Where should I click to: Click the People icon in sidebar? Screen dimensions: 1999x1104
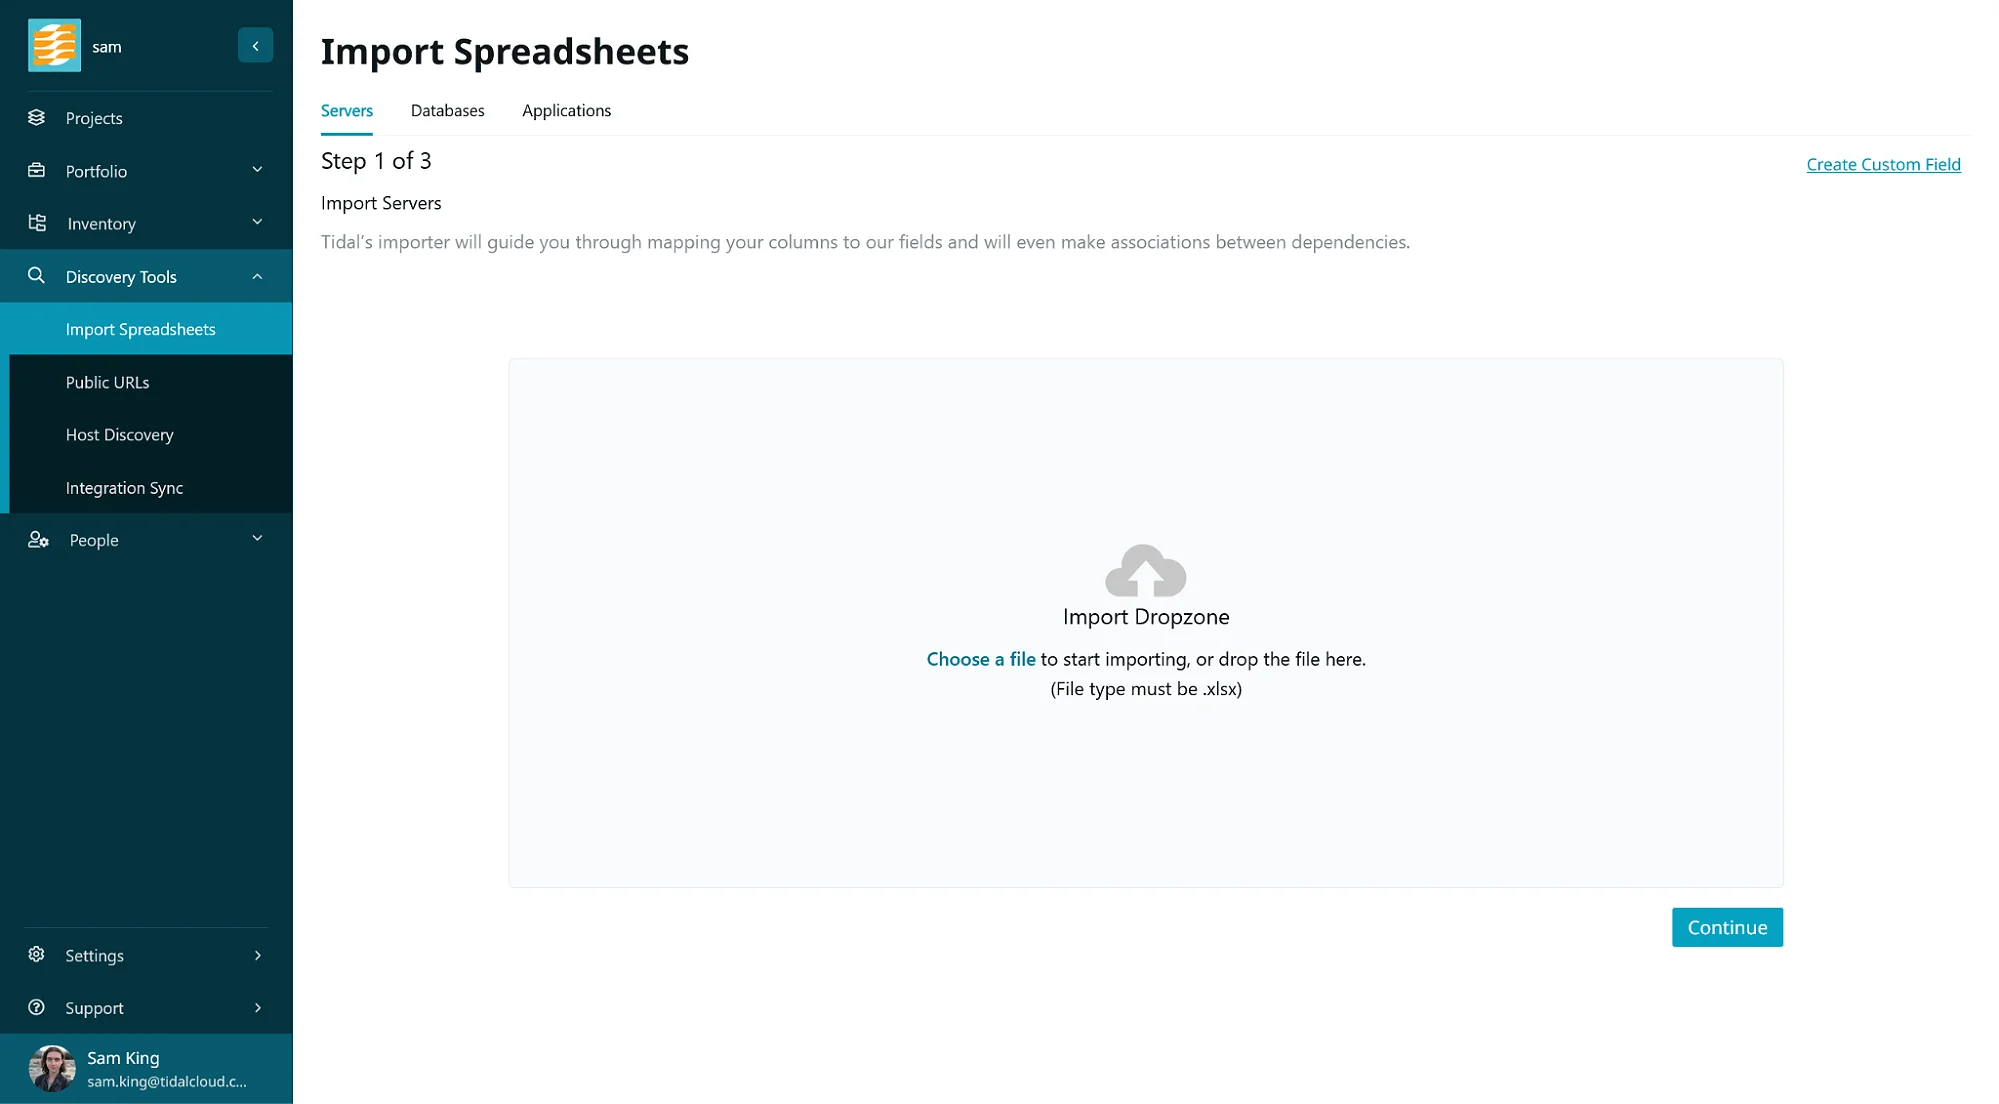tap(37, 538)
